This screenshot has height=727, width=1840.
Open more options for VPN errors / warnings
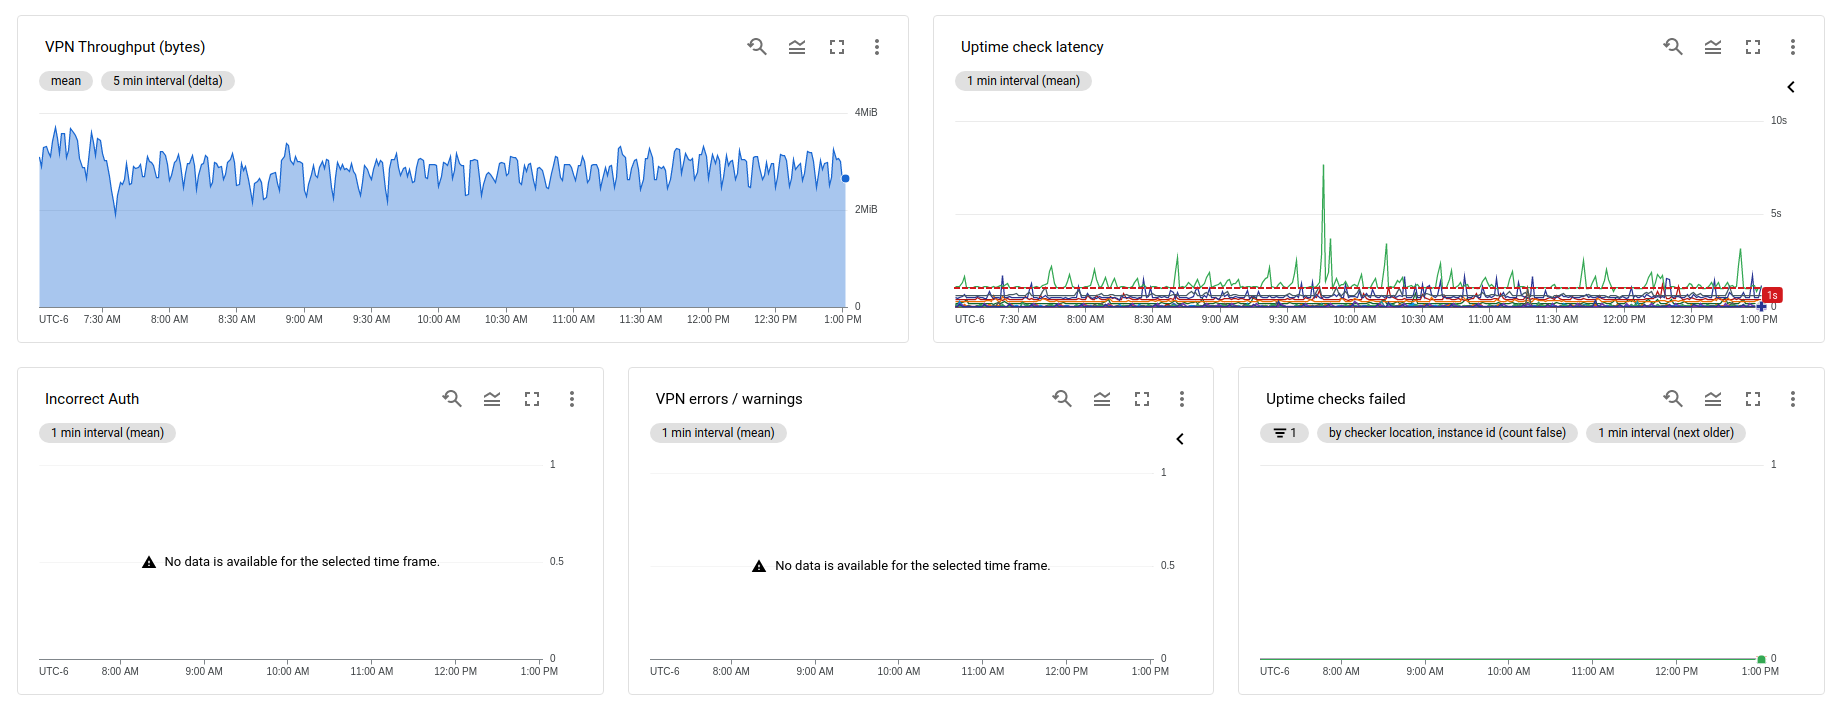point(1182,399)
